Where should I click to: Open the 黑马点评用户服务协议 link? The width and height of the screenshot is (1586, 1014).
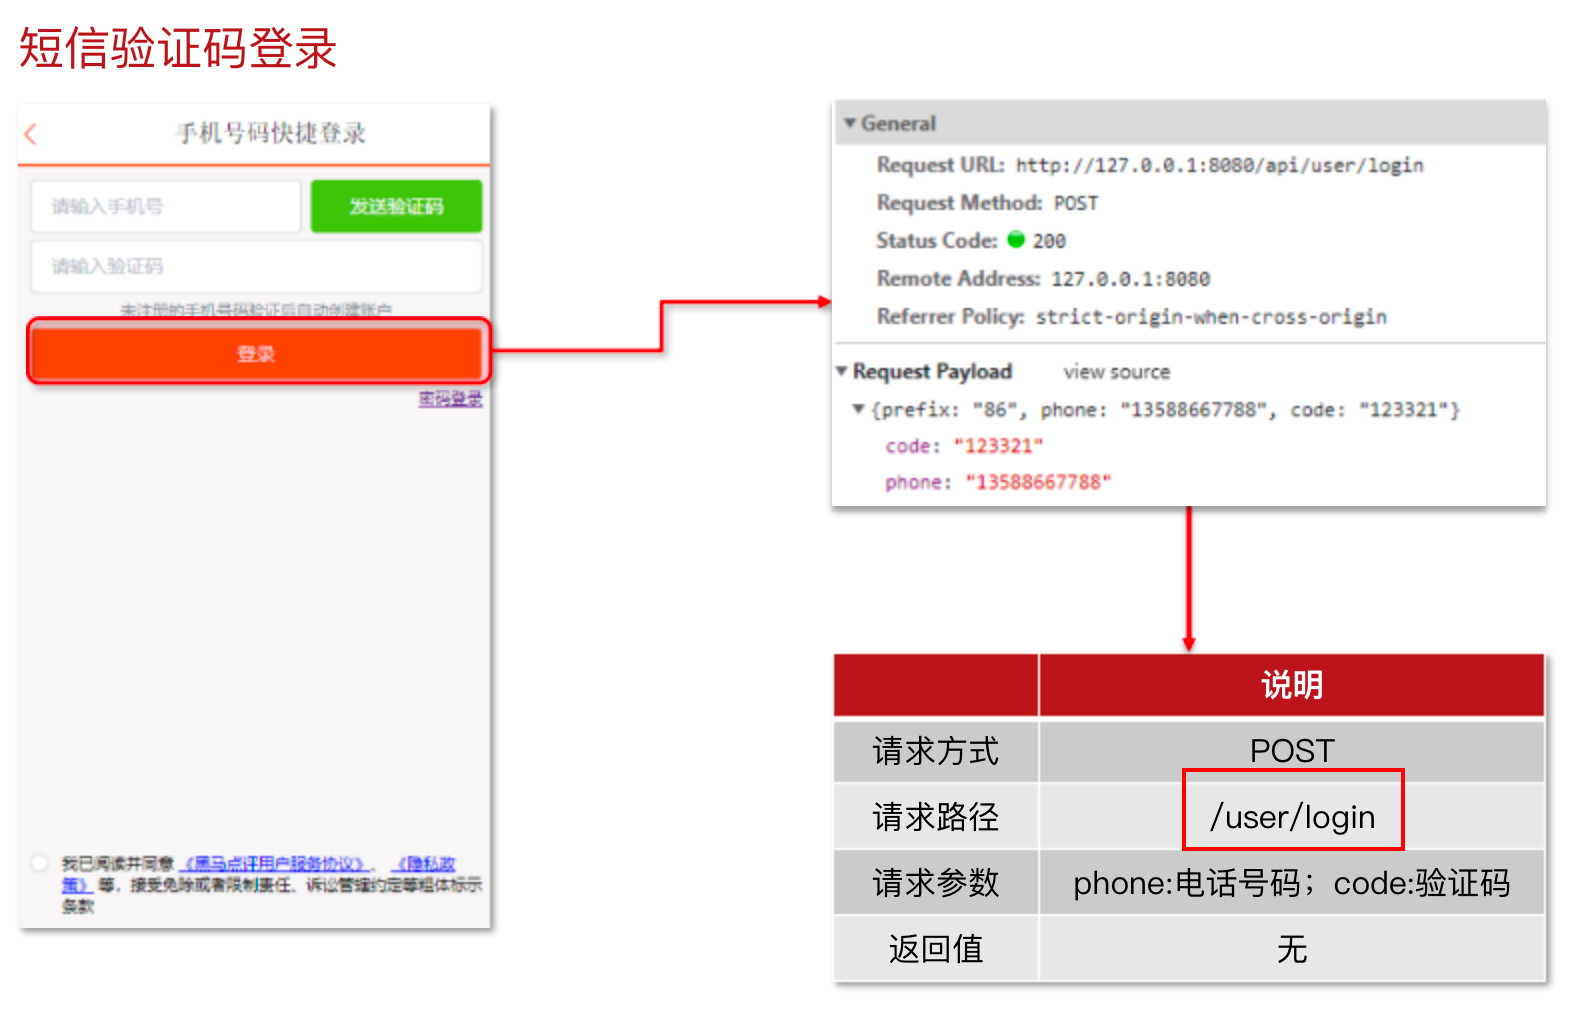[275, 863]
